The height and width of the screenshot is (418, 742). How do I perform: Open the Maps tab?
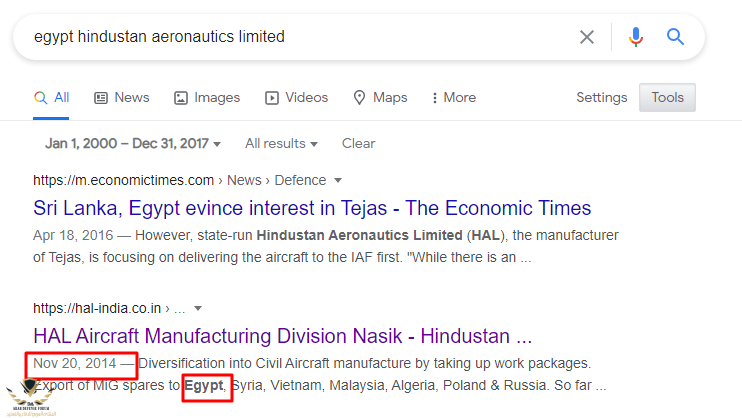pyautogui.click(x=380, y=97)
